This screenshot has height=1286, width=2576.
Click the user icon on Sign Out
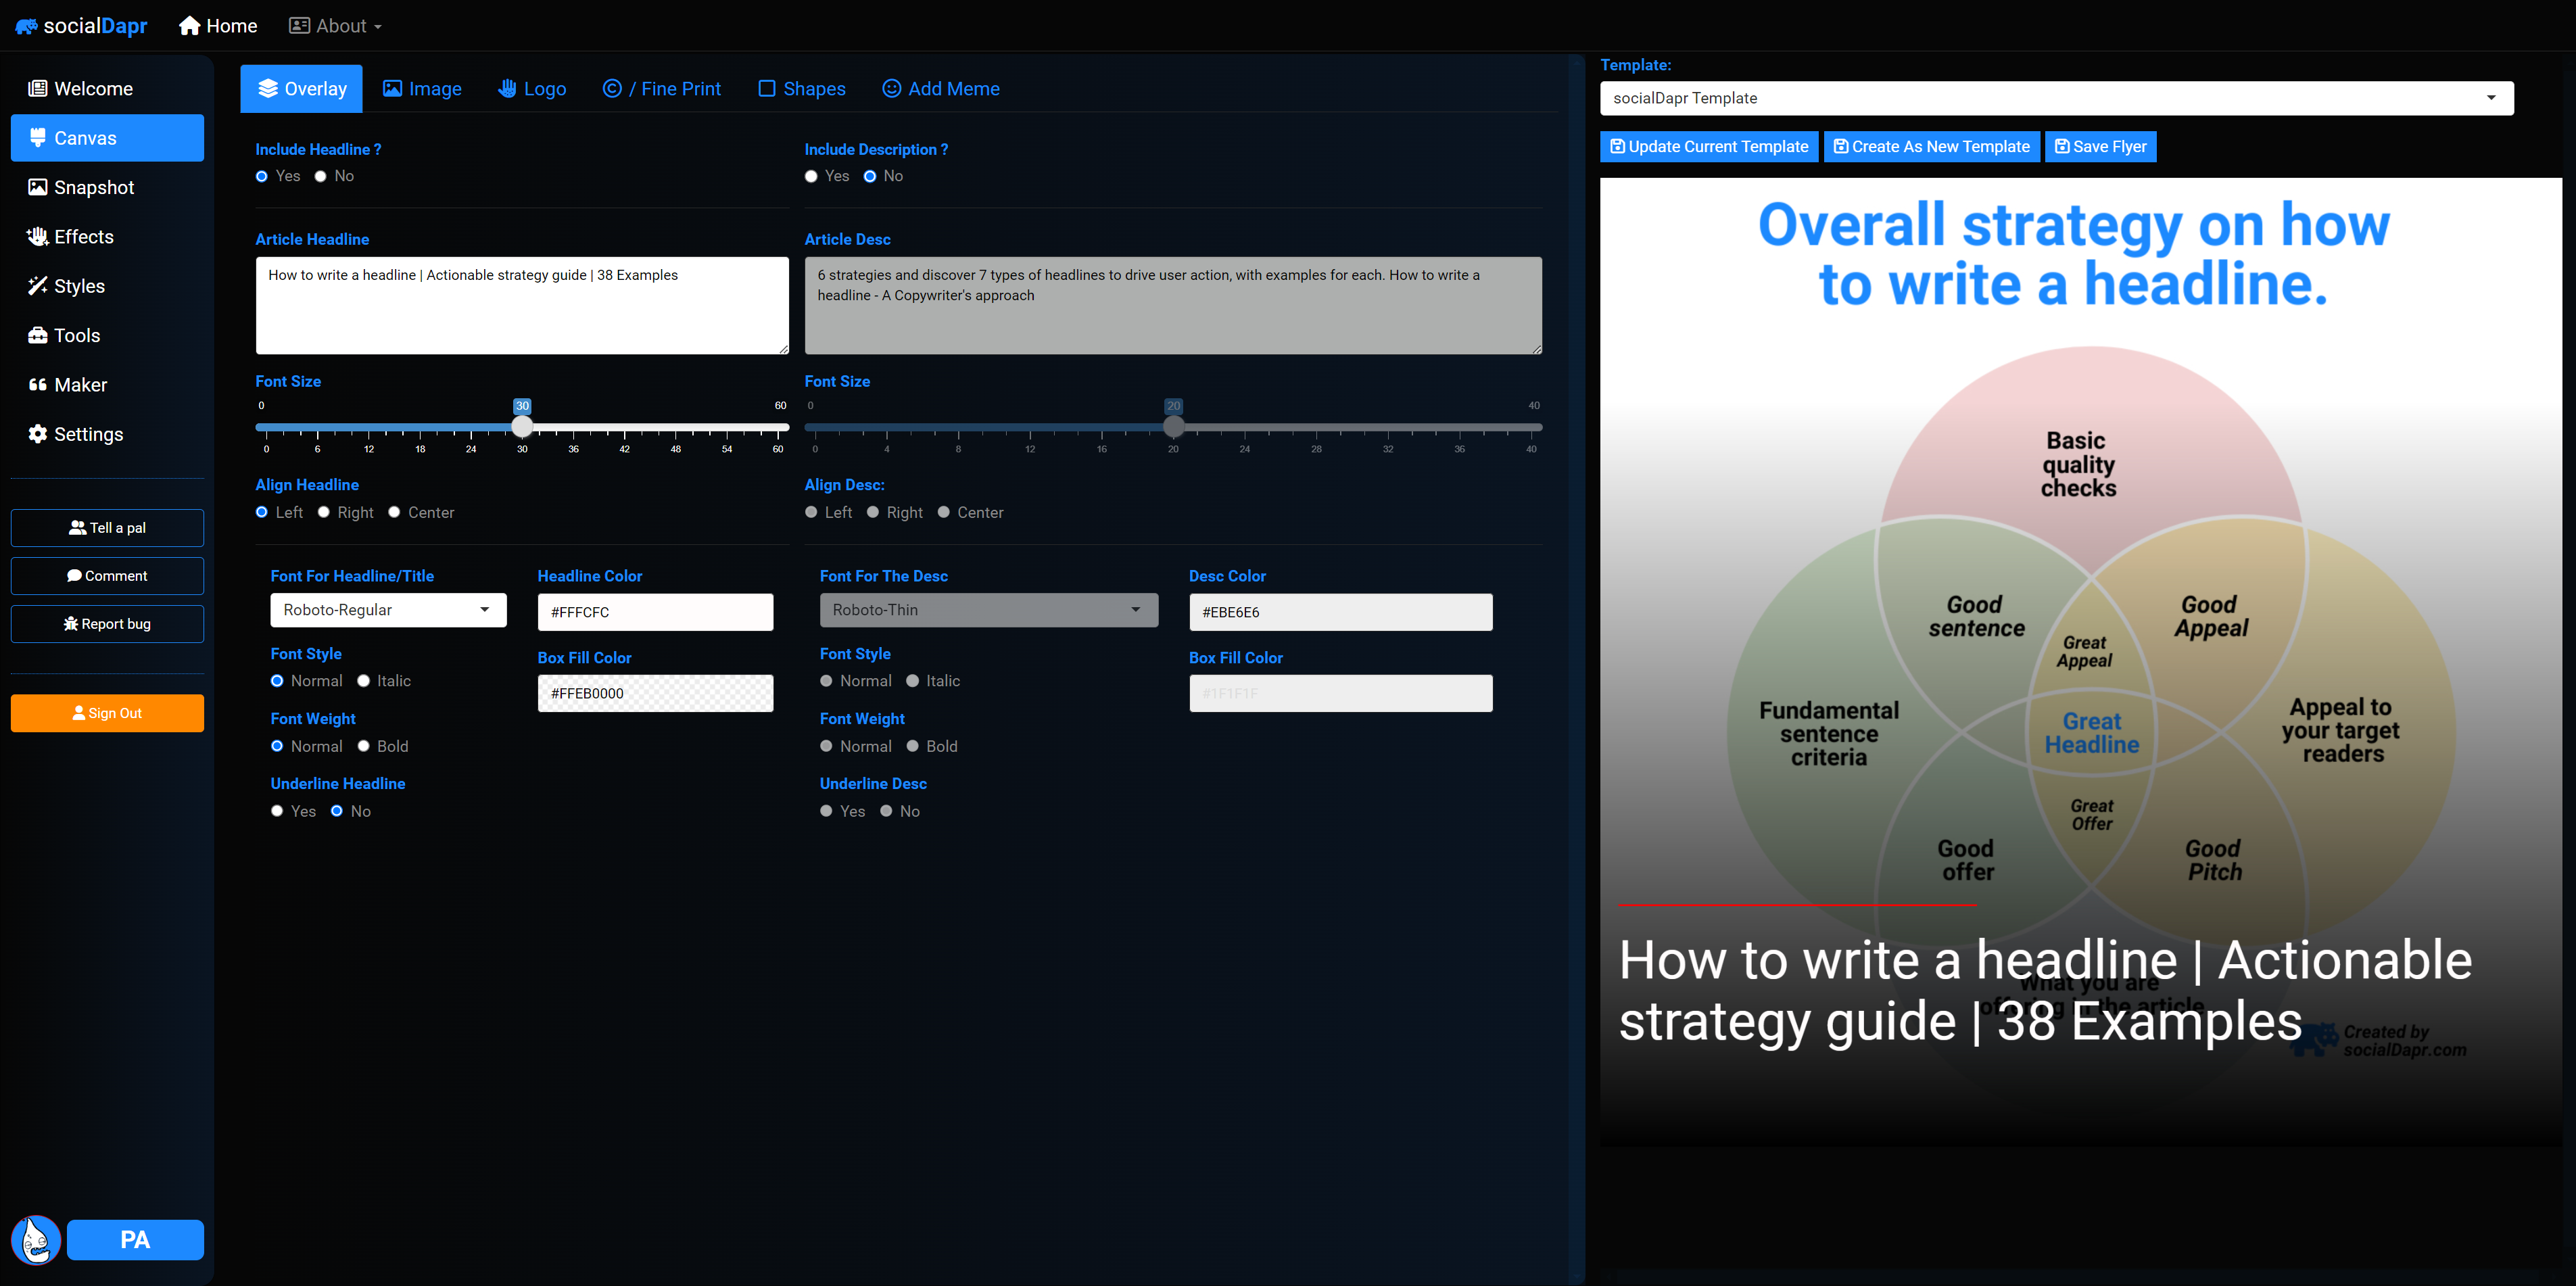click(79, 713)
